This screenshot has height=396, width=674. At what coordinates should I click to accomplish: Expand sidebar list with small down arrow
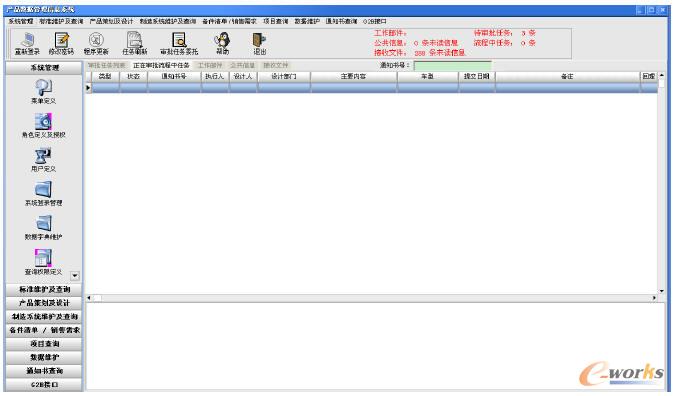pos(75,276)
